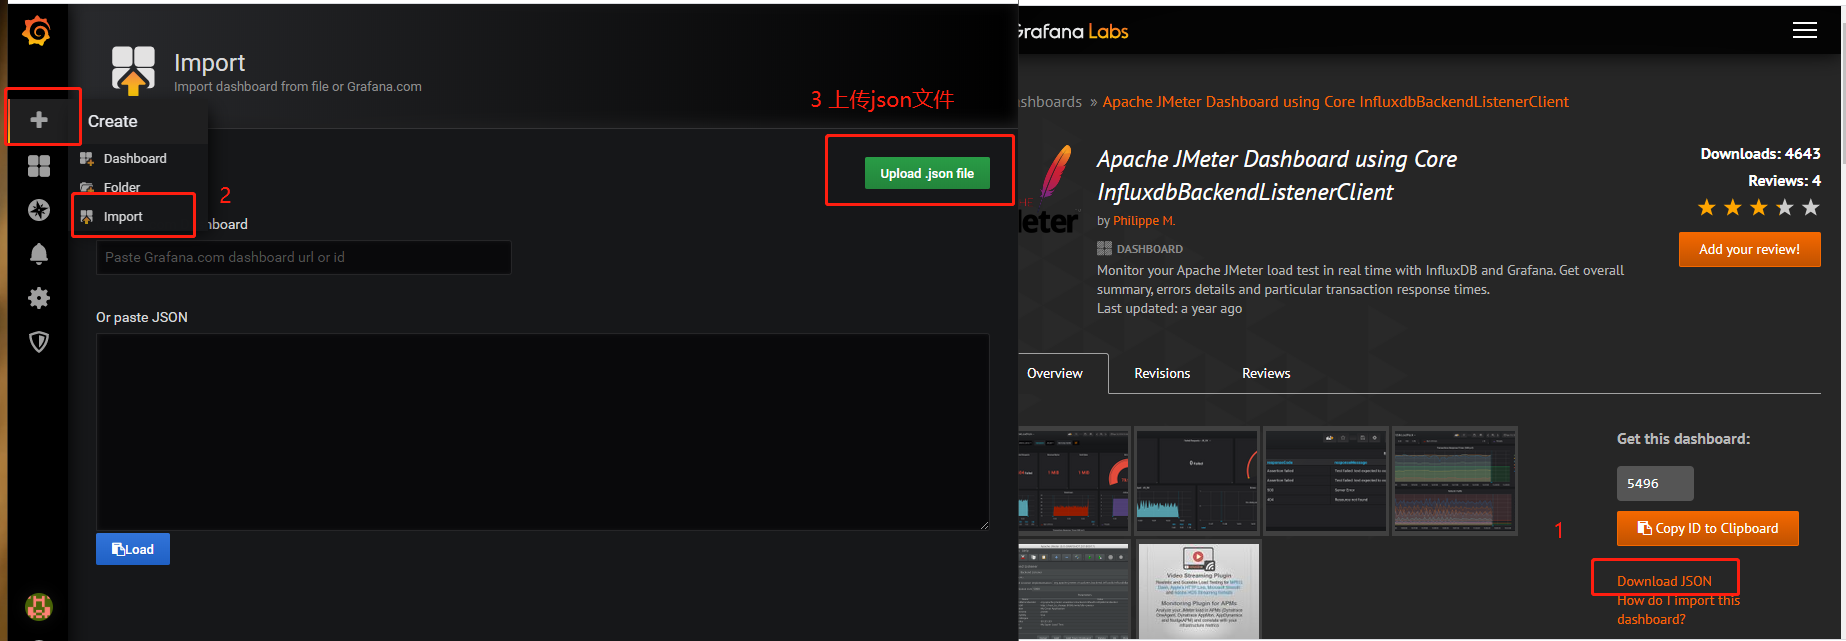Click the dashboard ID 5496 field
The image size is (1846, 641).
click(1655, 483)
